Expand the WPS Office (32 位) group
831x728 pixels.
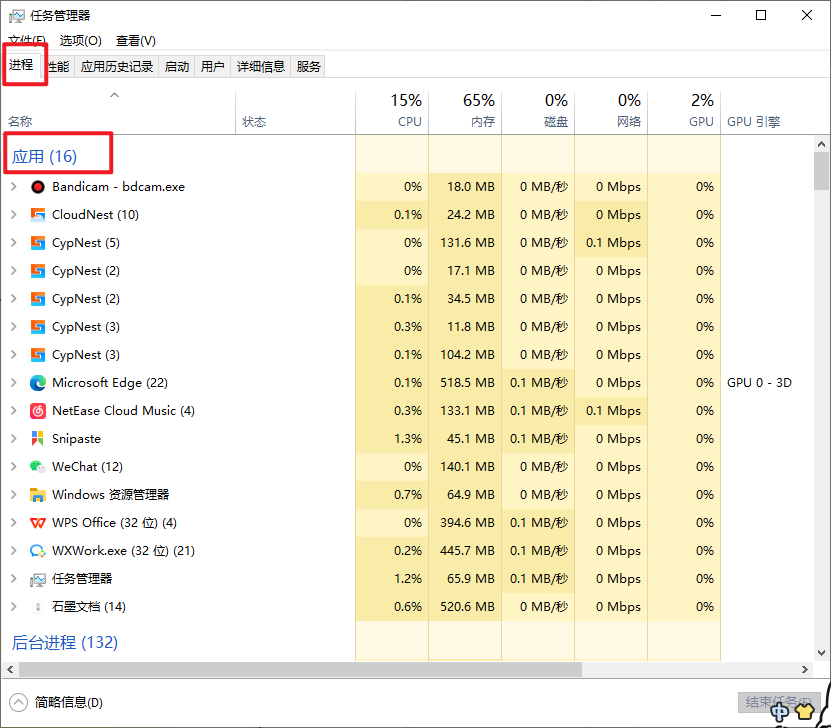(14, 522)
